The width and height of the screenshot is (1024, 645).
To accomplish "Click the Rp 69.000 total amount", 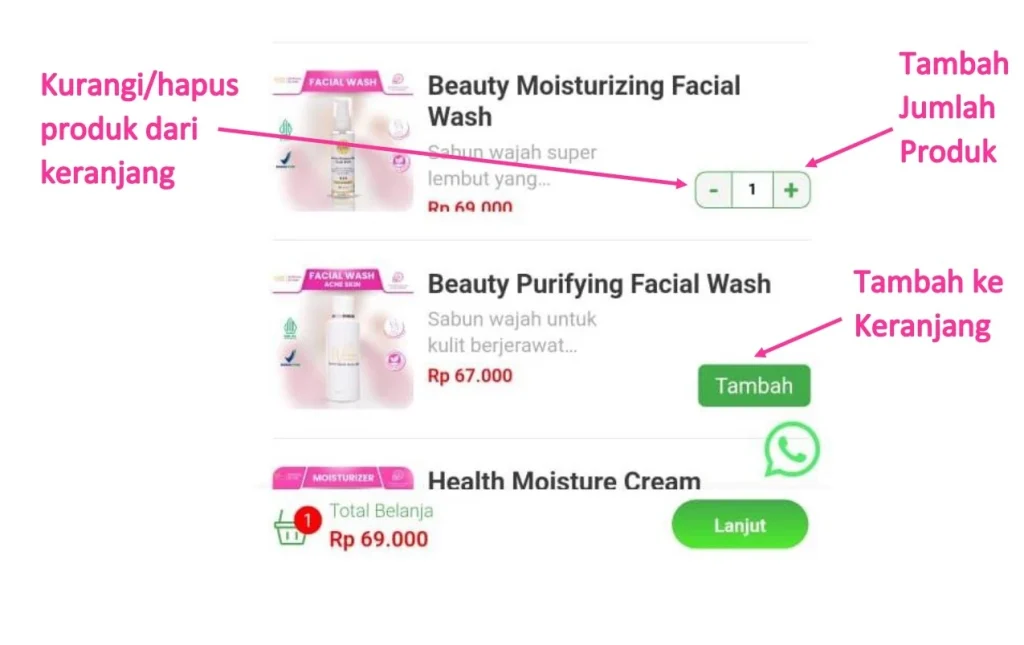I will pos(379,539).
